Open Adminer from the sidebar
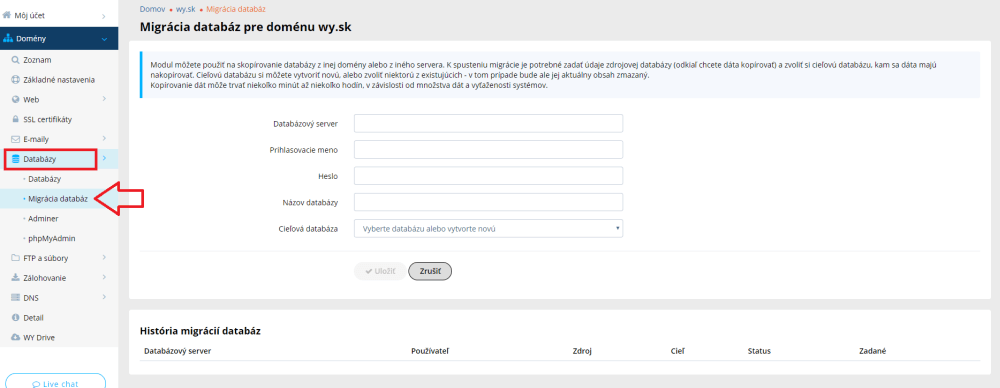Viewport: 1000px width, 388px height. (x=43, y=219)
